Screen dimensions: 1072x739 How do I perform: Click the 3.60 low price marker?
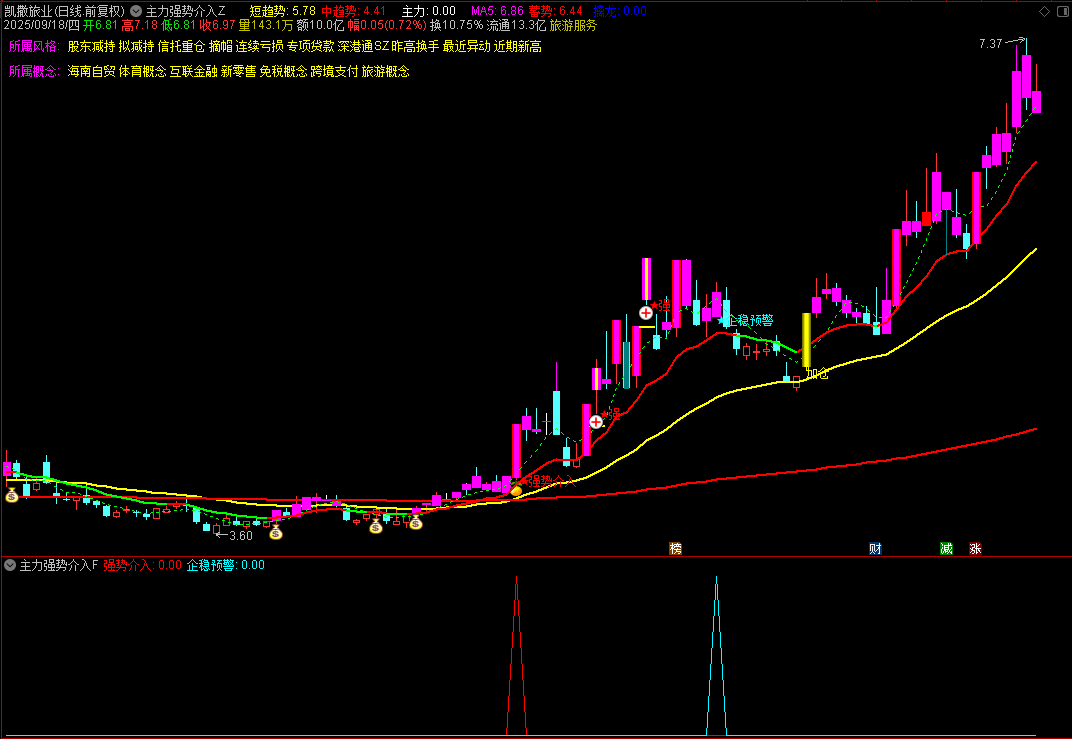point(241,535)
